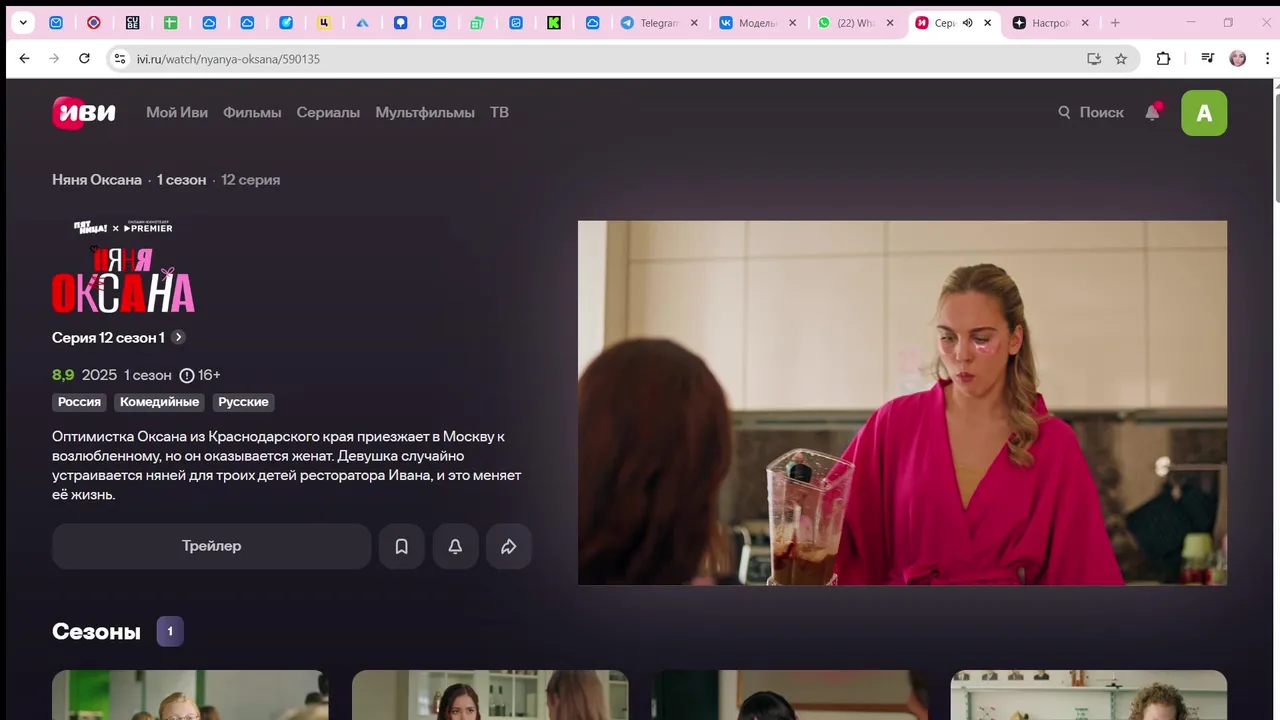Play the Трейлер
1280x720 pixels.
click(x=211, y=546)
